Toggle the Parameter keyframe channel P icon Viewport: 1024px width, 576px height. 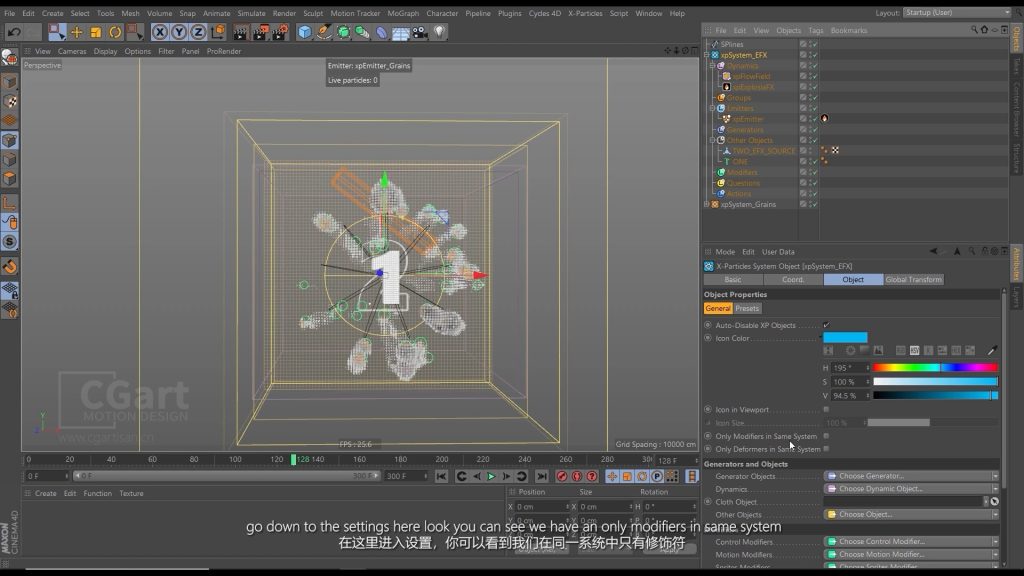point(657,476)
